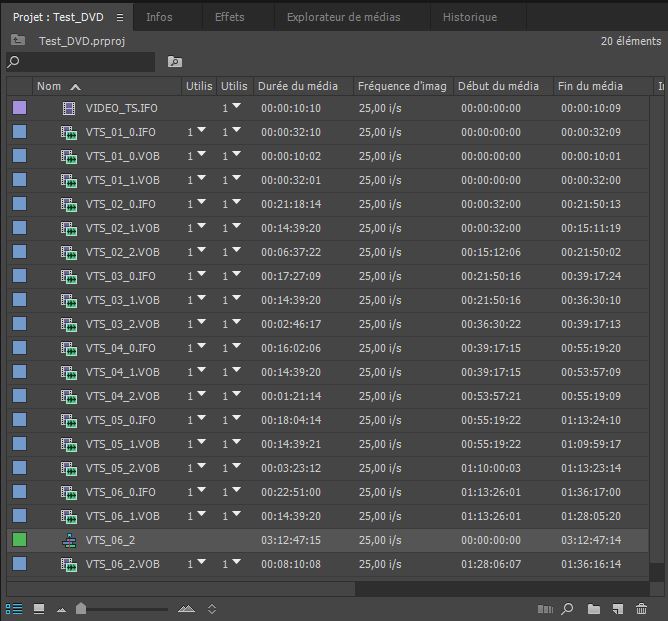
Task: Create a new bin folder
Action: (593, 609)
